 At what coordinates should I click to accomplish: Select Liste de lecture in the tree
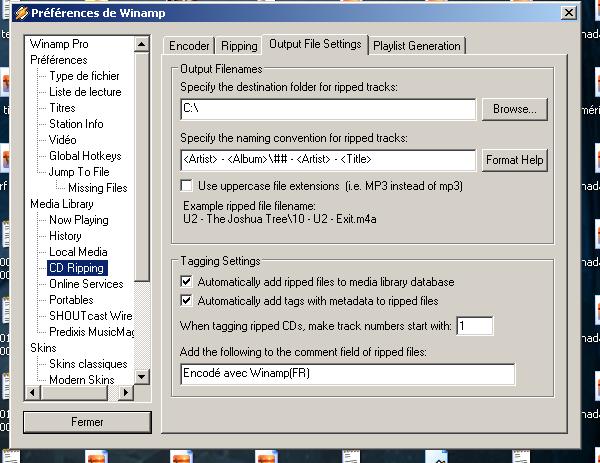coord(85,92)
